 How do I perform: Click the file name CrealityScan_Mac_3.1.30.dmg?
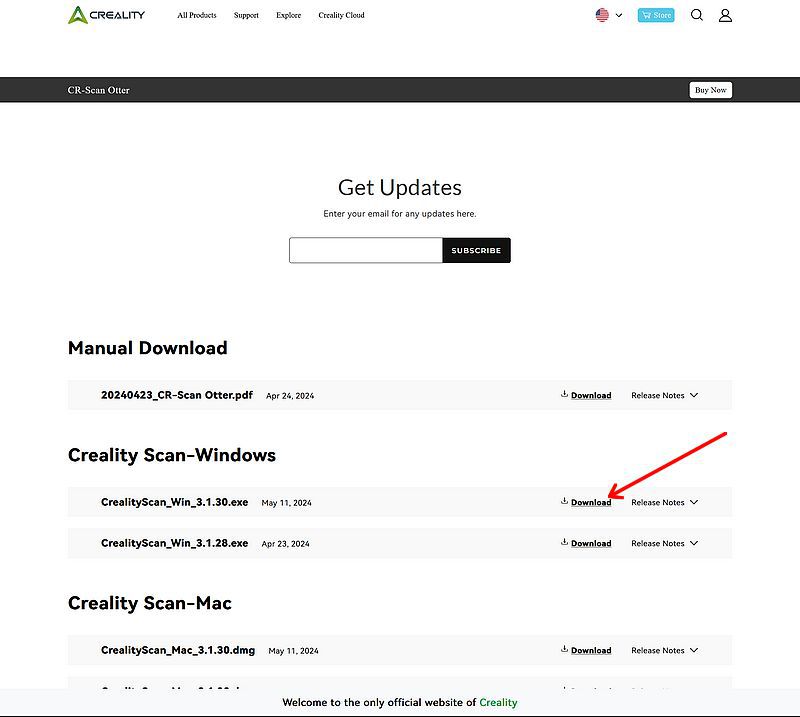[178, 650]
